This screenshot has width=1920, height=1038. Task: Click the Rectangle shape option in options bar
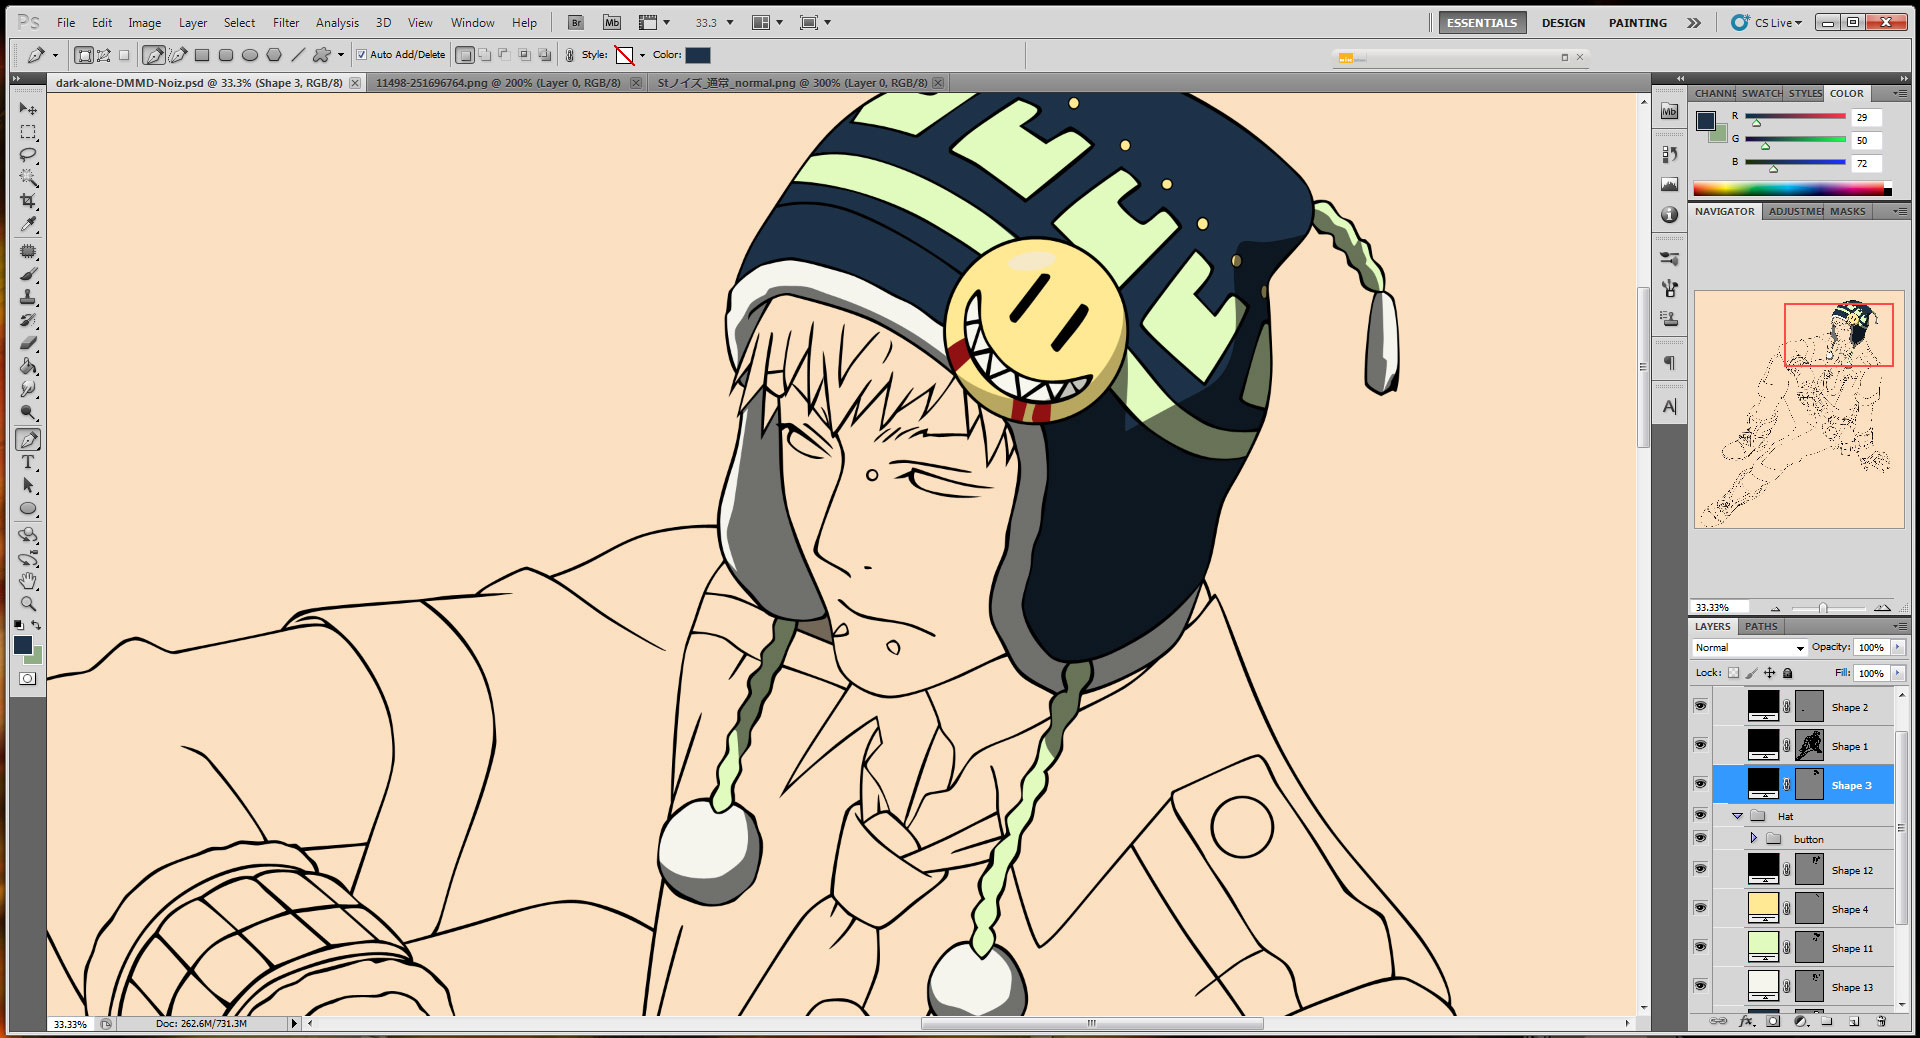202,55
